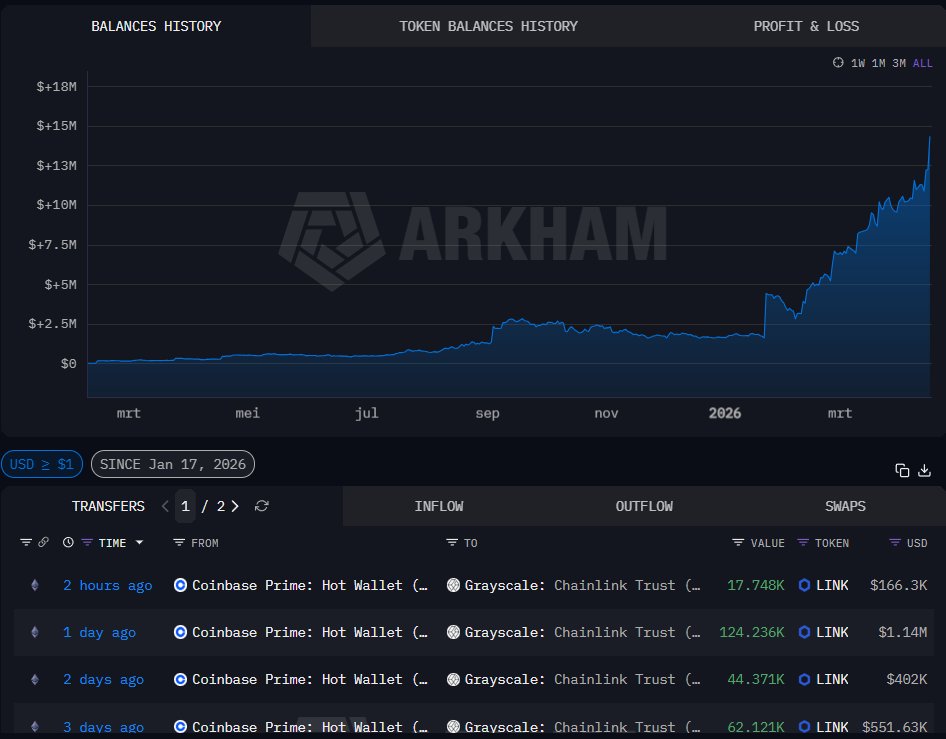Open the Profit & Loss tab
This screenshot has width=946, height=739.
[x=806, y=26]
